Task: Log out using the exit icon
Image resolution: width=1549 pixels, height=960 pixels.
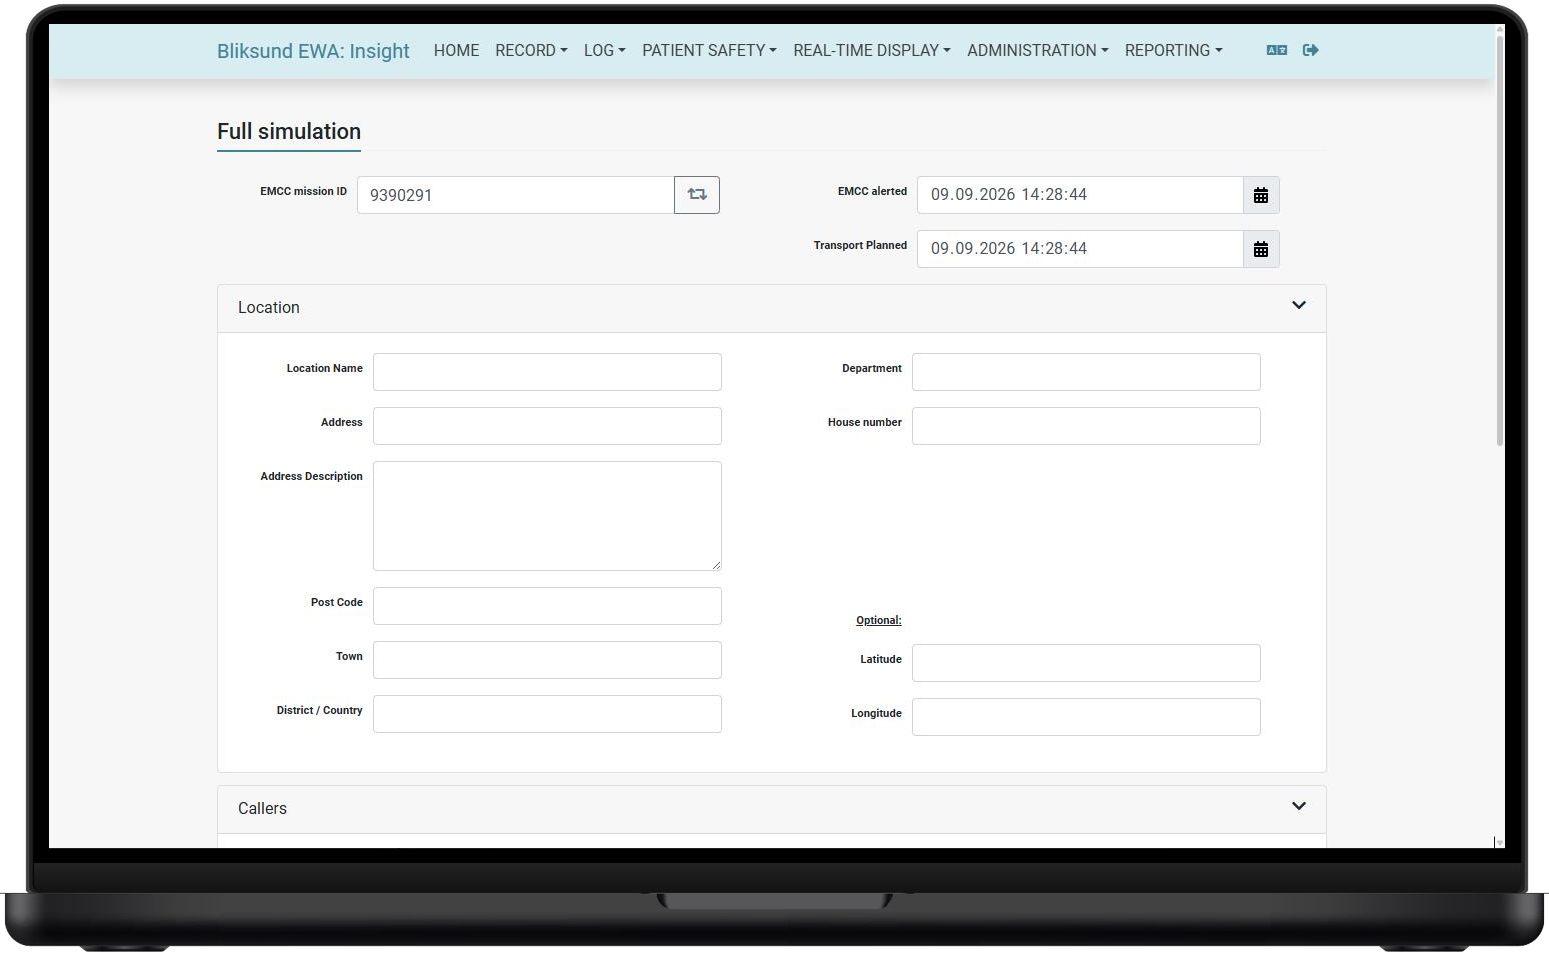Action: tap(1311, 50)
